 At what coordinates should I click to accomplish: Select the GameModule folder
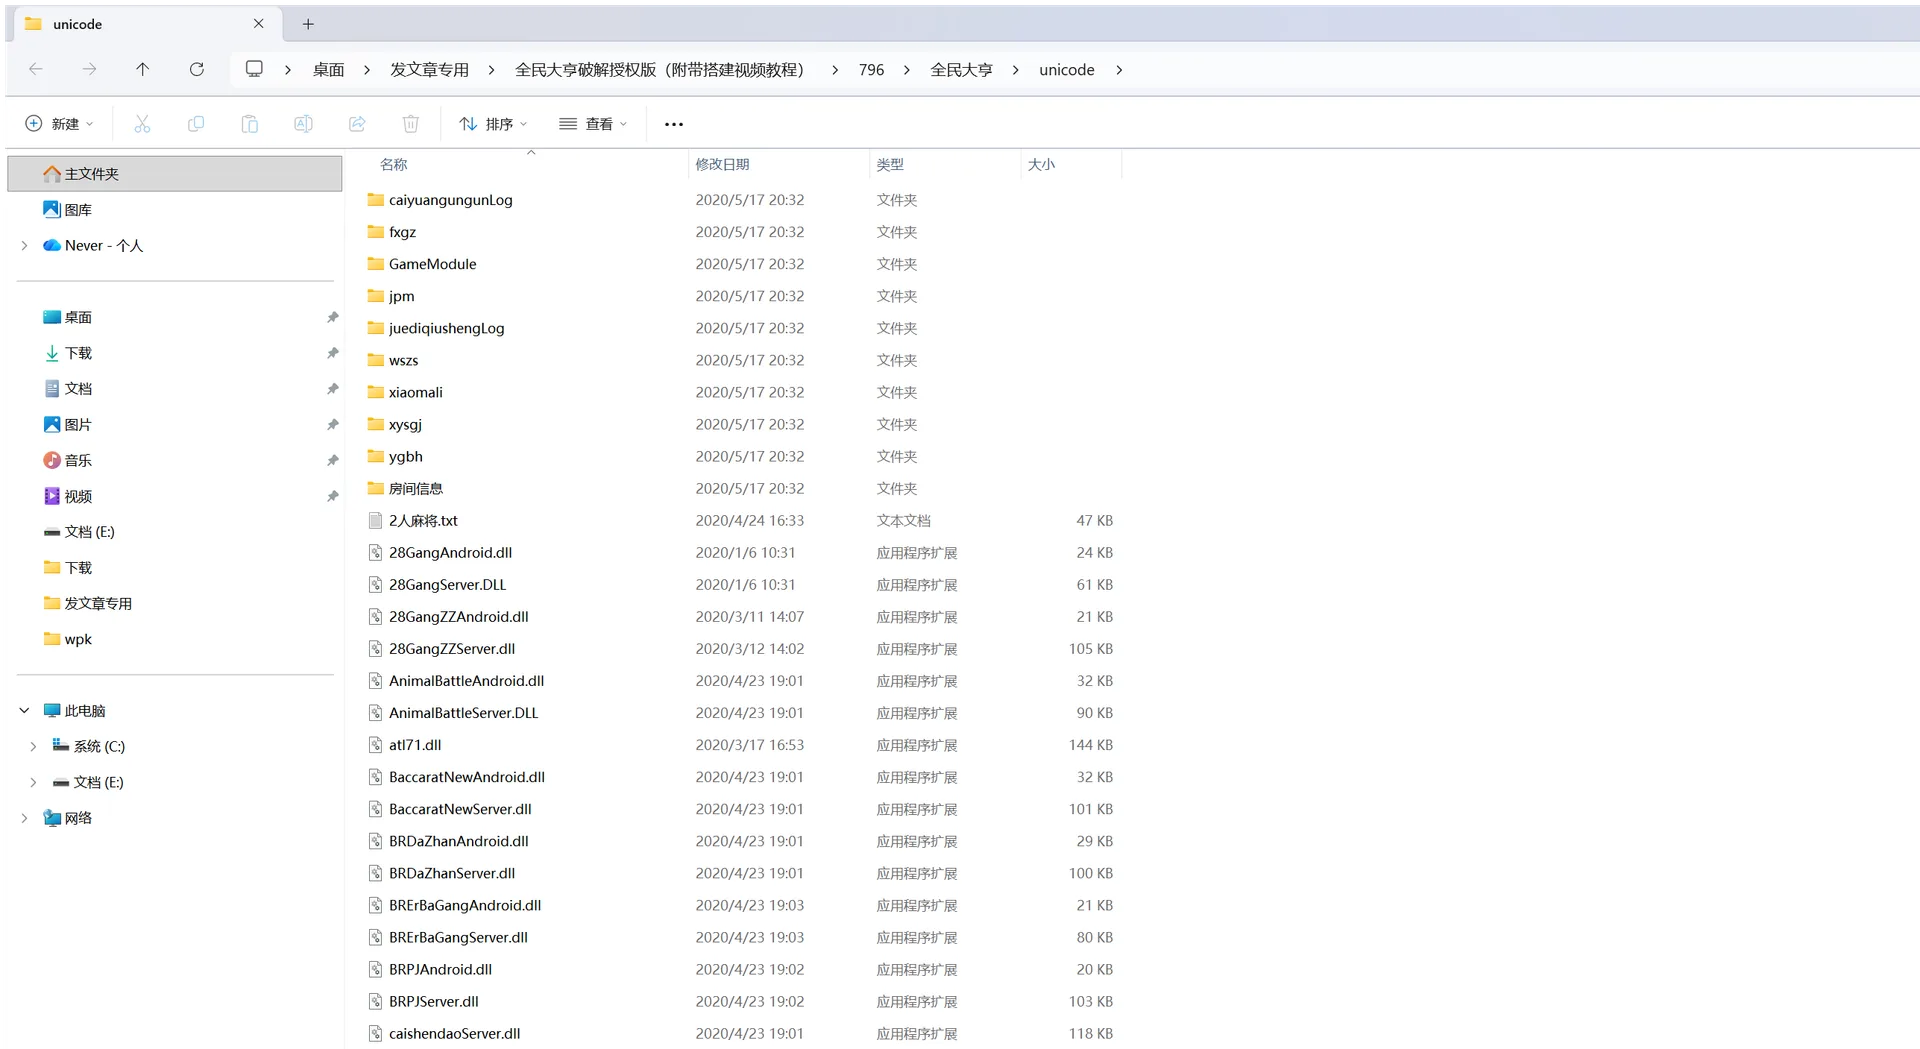[x=740, y=264]
